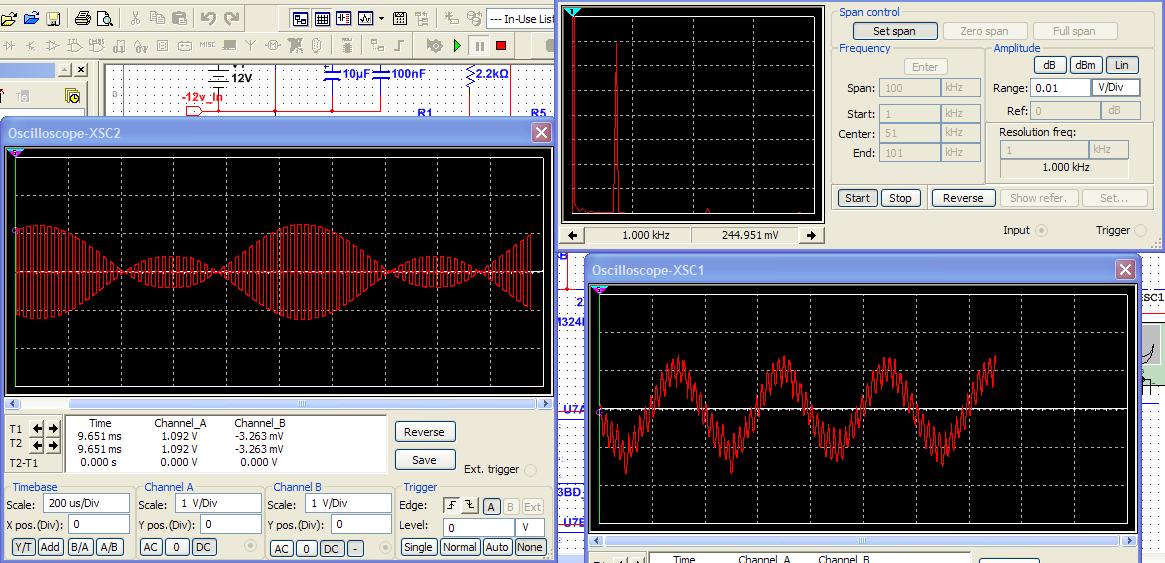The image size is (1165, 563).
Task: Switch amplitude to dB
Action: point(1050,65)
